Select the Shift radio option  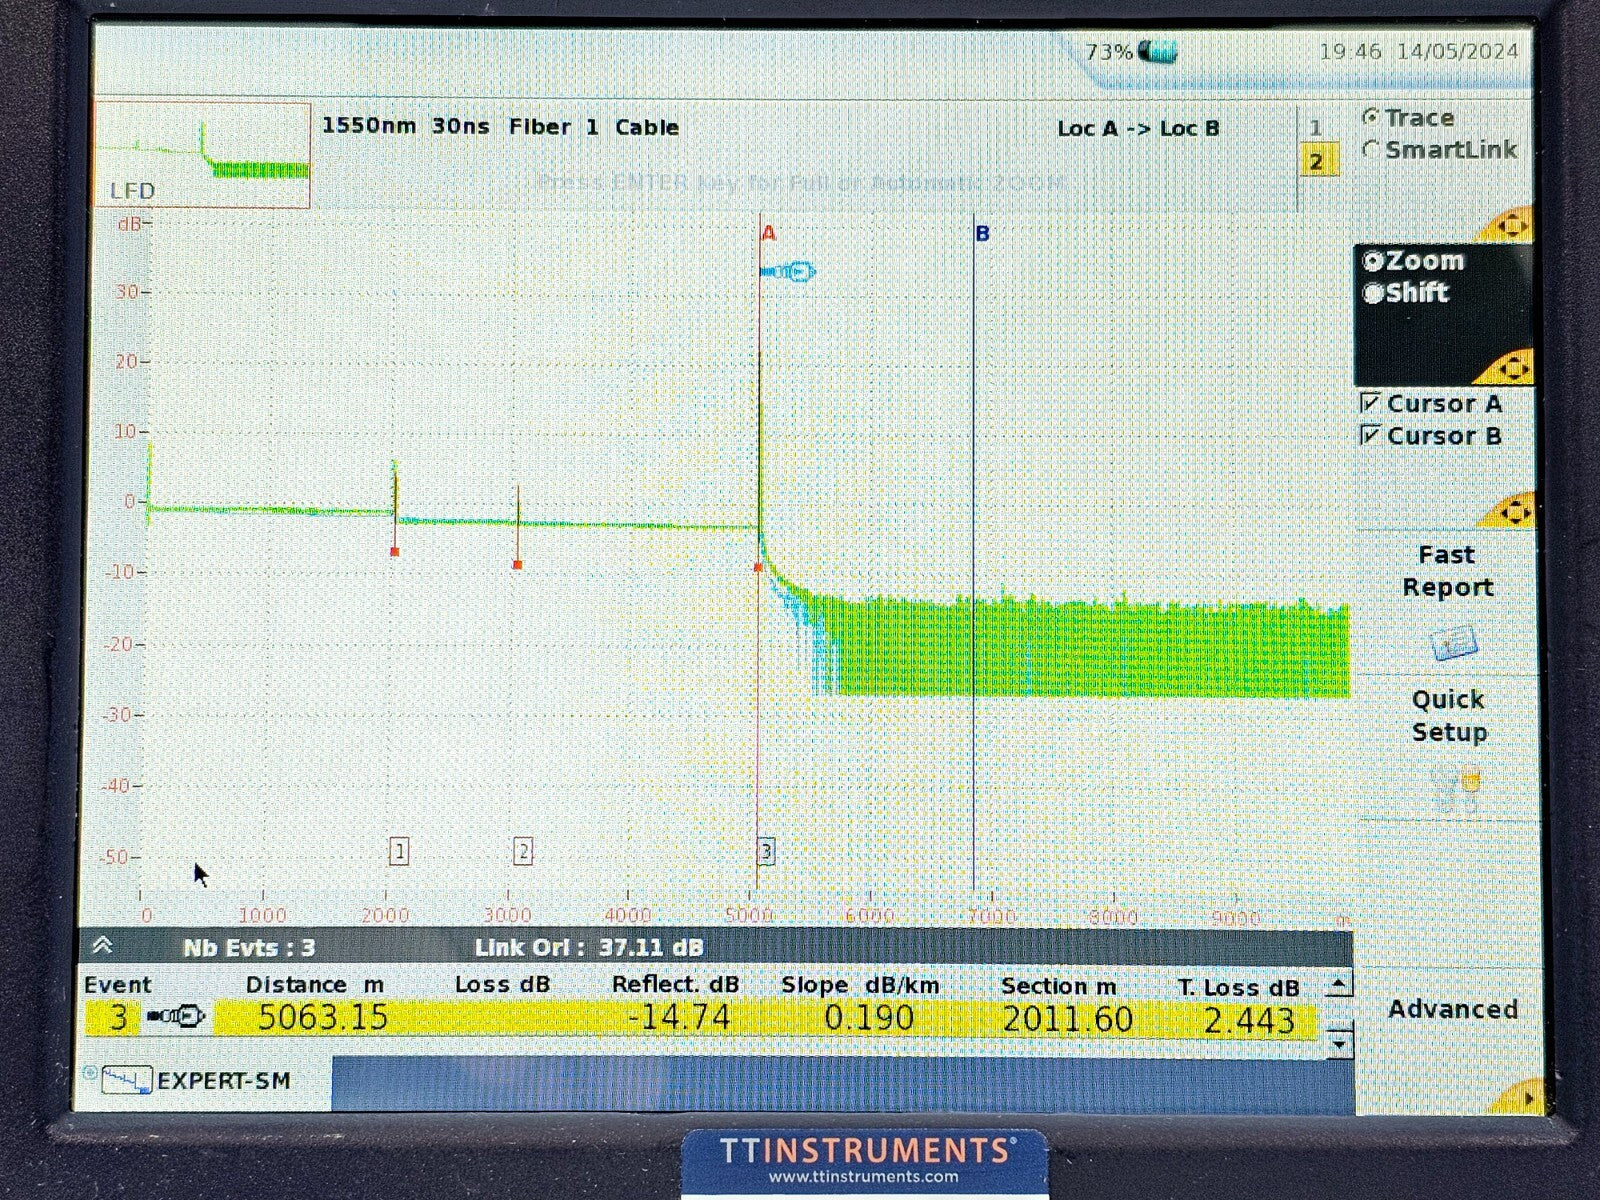click(1373, 294)
